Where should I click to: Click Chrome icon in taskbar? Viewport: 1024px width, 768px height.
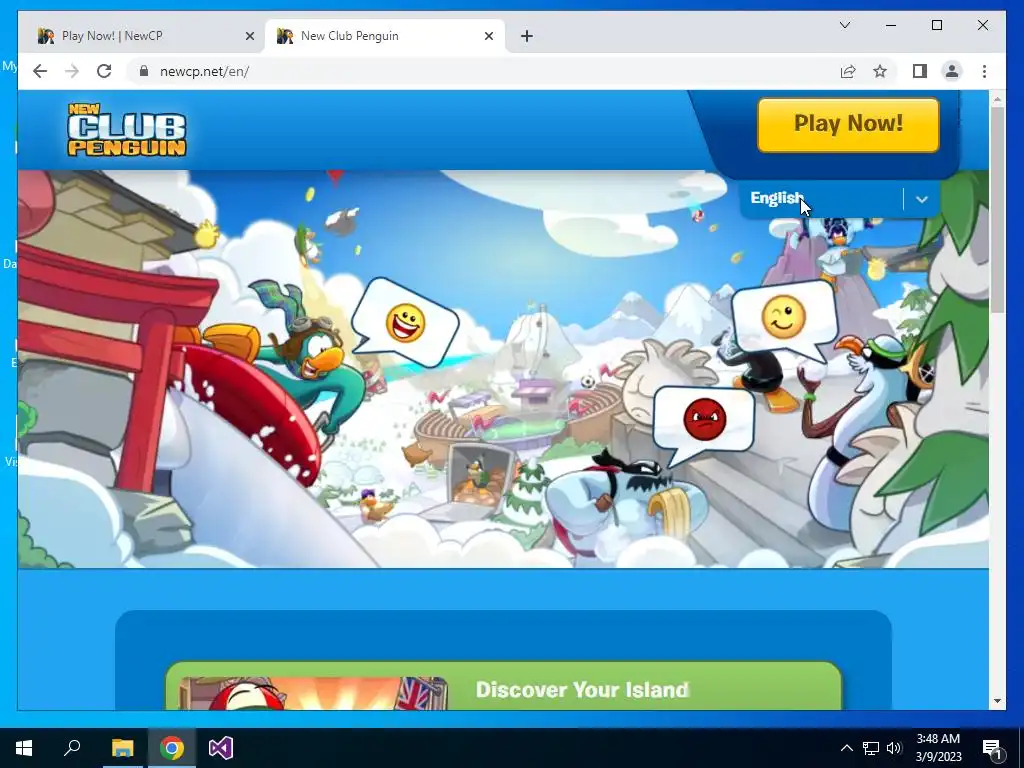pos(172,748)
